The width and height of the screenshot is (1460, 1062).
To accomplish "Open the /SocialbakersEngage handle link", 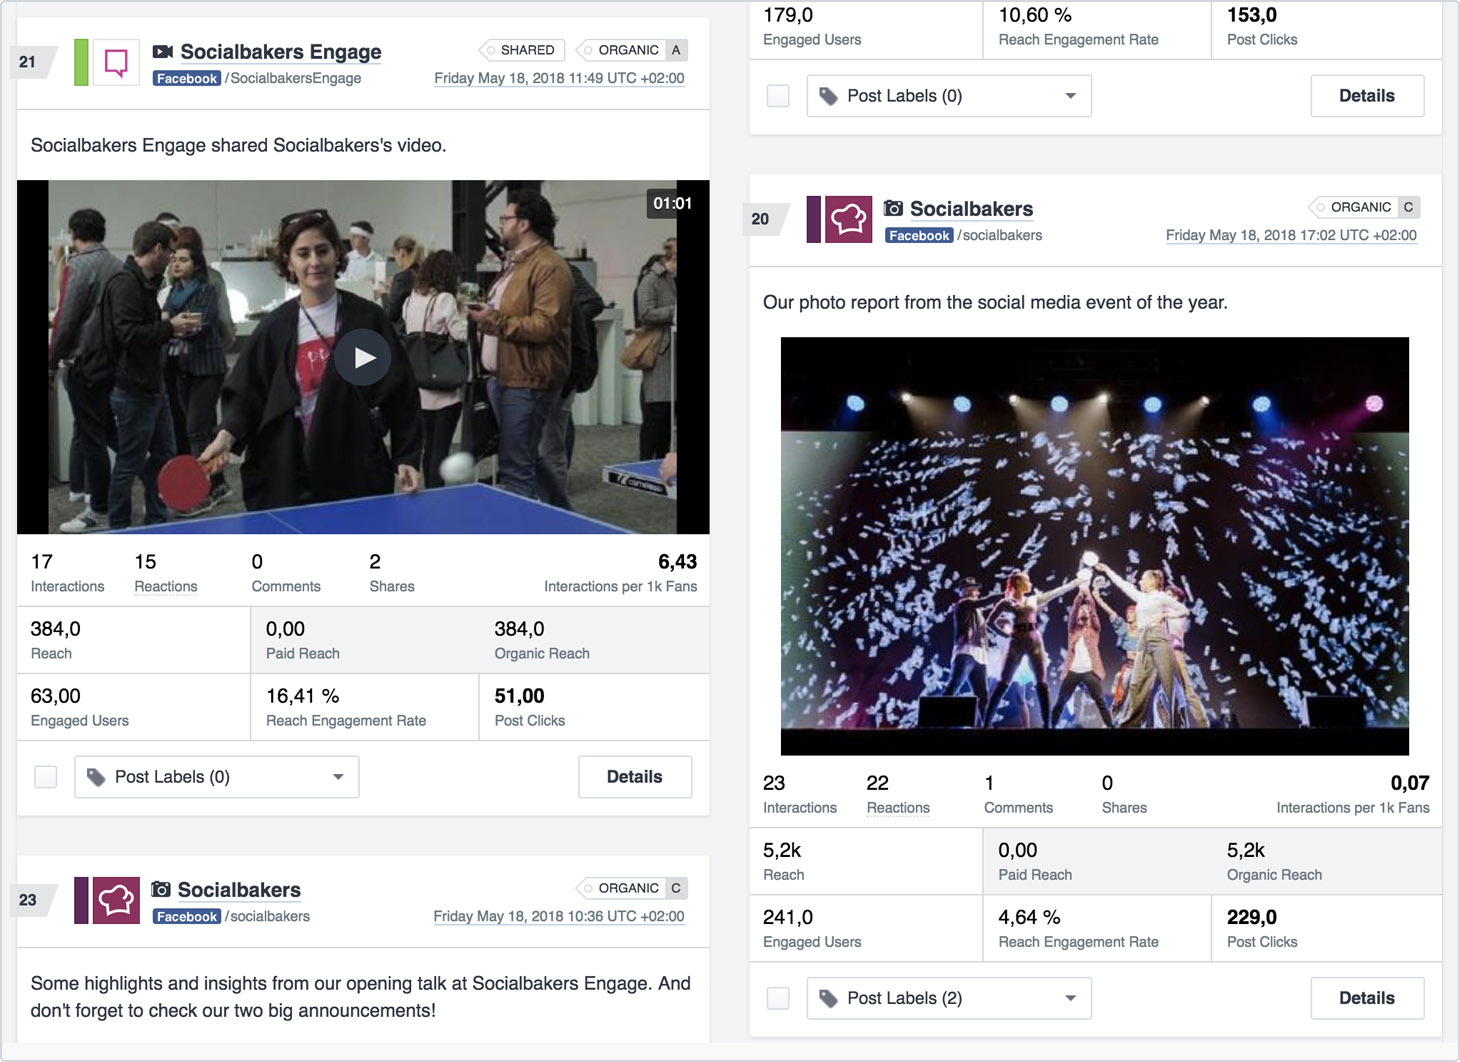I will pyautogui.click(x=293, y=78).
